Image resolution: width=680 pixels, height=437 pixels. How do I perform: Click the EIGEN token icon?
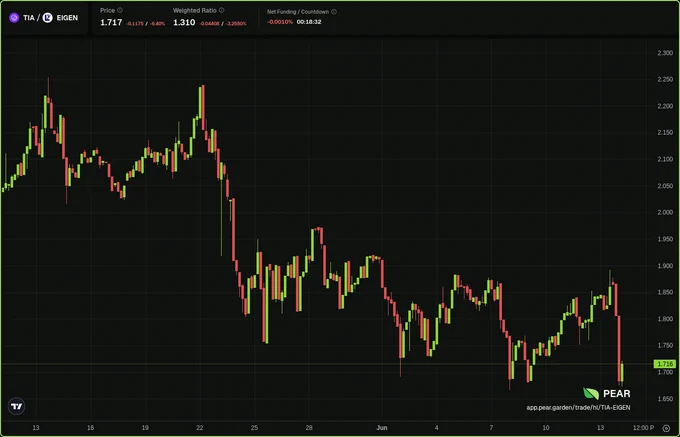click(x=48, y=18)
